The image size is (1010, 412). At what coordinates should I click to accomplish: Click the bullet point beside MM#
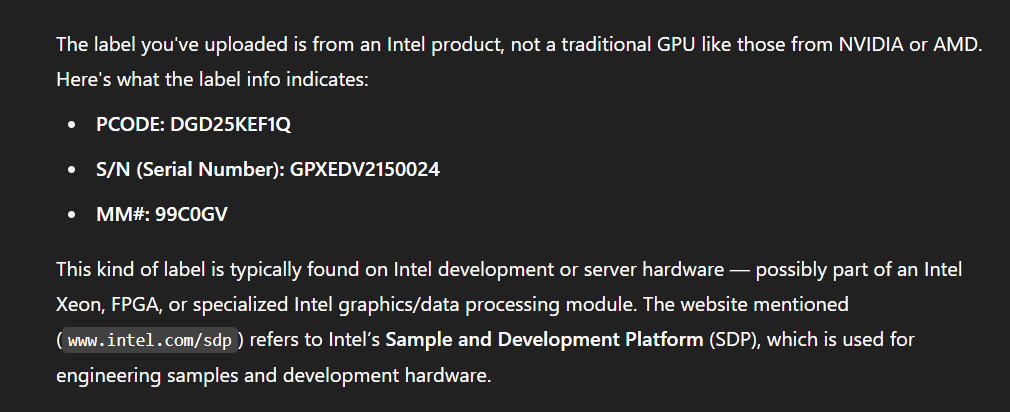(71, 214)
